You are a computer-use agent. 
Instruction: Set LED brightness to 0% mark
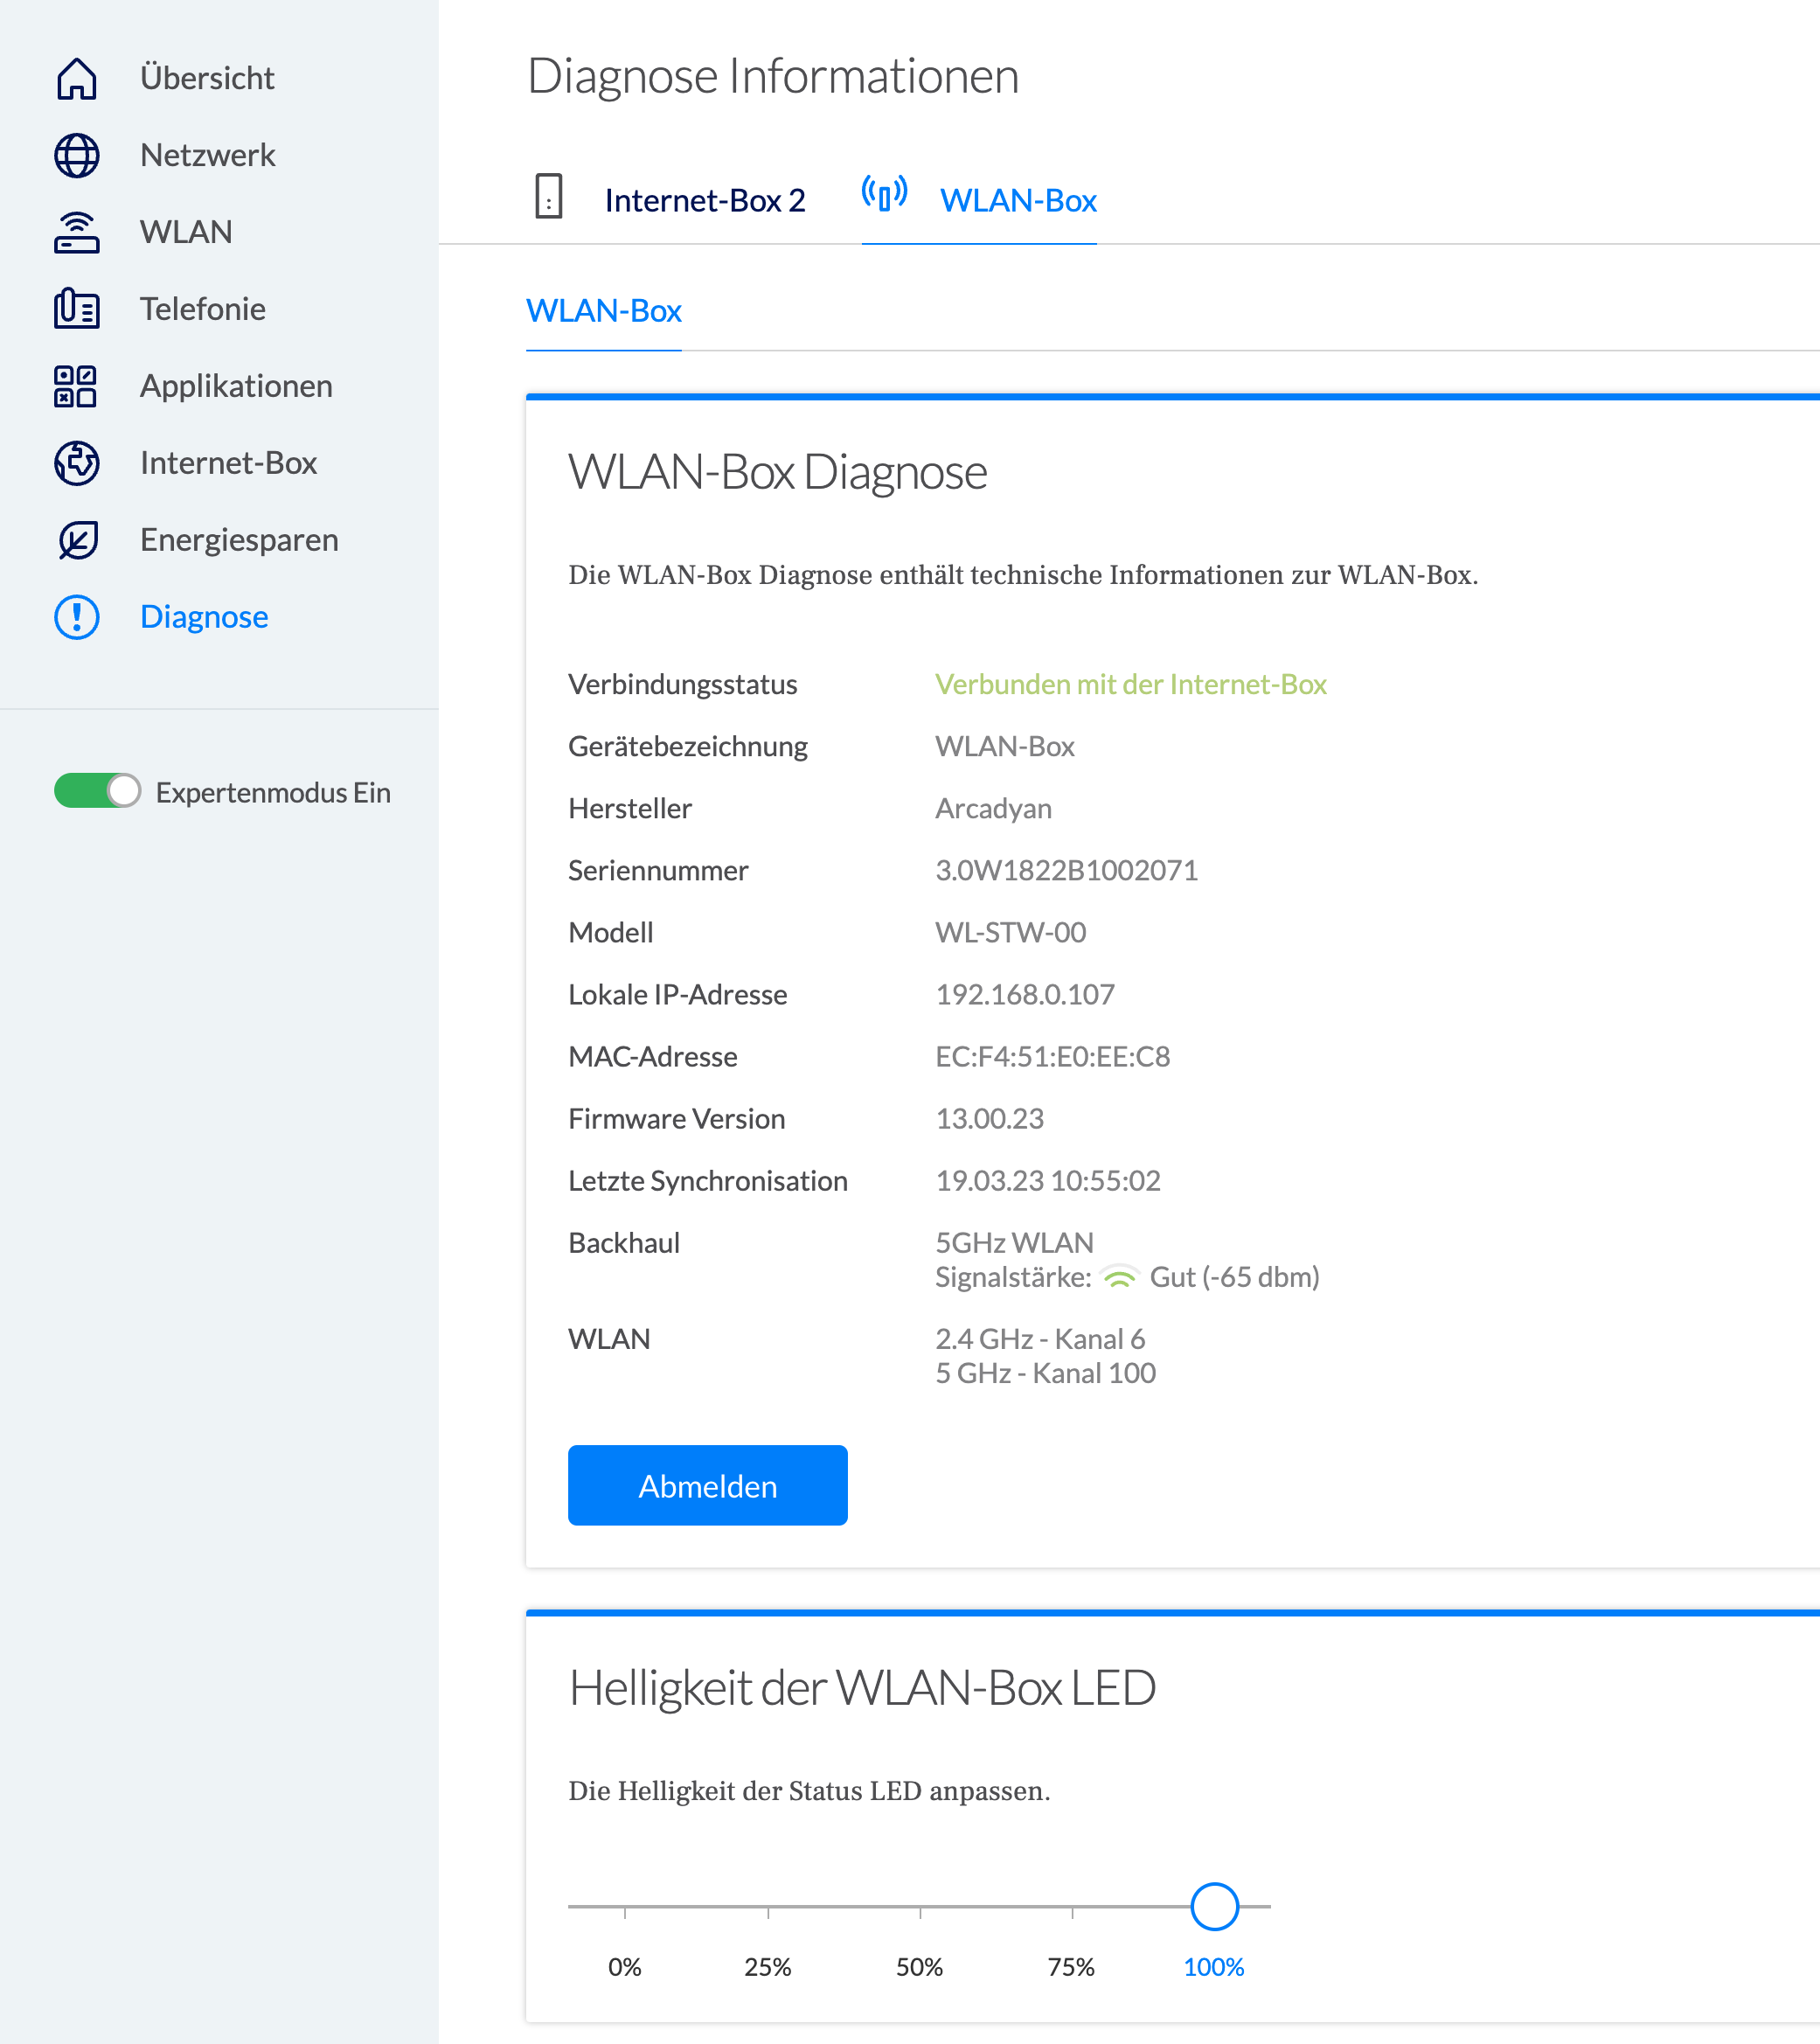point(625,1907)
